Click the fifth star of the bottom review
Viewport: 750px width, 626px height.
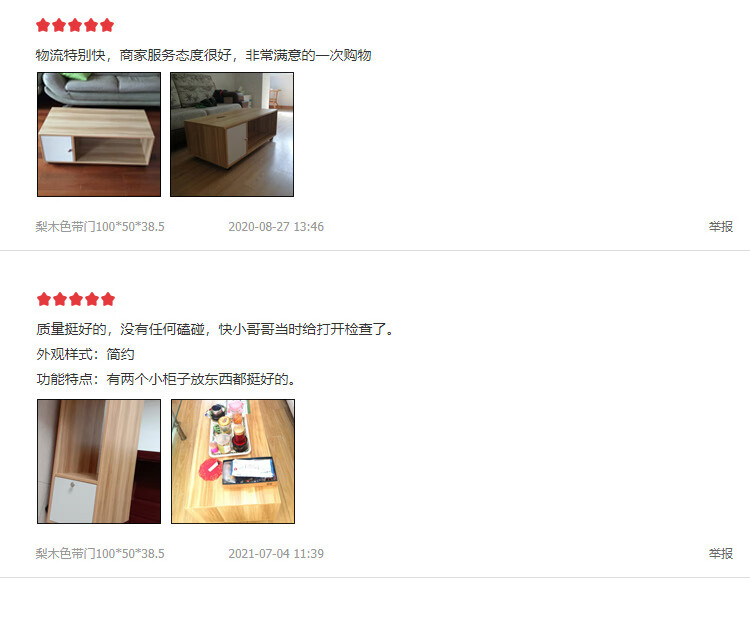coord(108,299)
